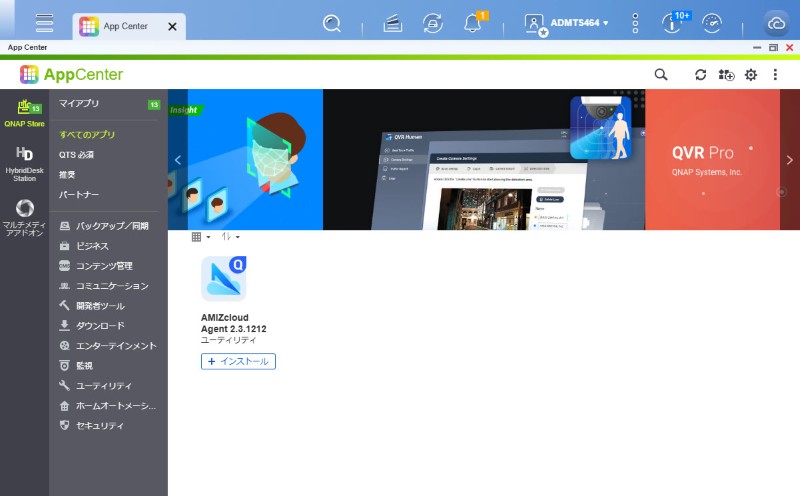Open manual install icon in App Center

tap(726, 75)
